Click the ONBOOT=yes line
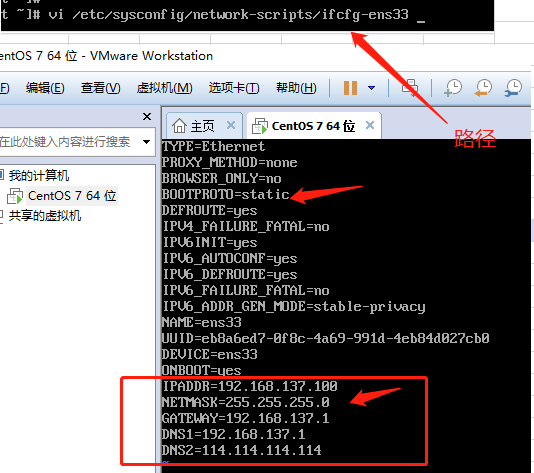534x473 pixels. pos(201,370)
